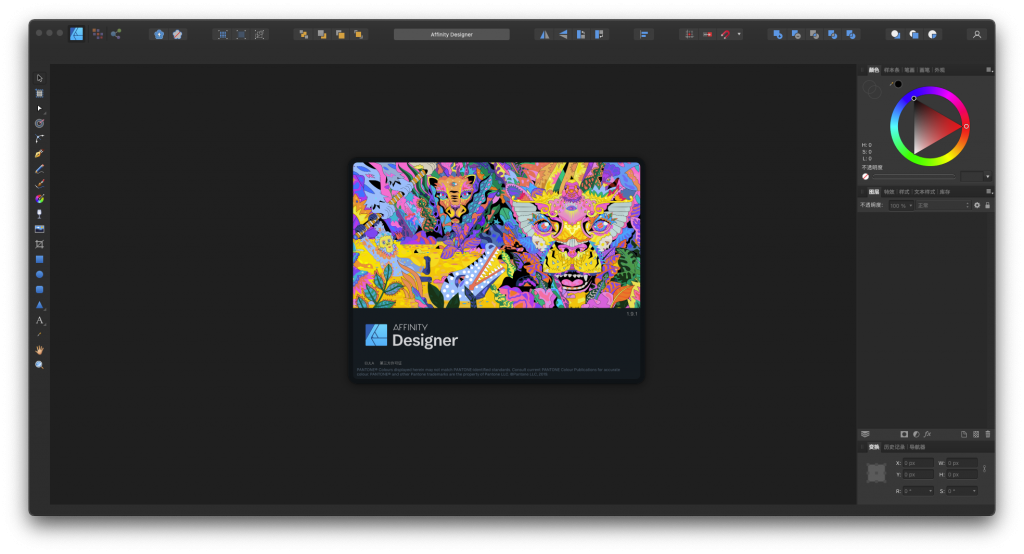The height and width of the screenshot is (554, 1024).
Task: Open the Layers panel options menu
Action: pyautogui.click(x=989, y=191)
